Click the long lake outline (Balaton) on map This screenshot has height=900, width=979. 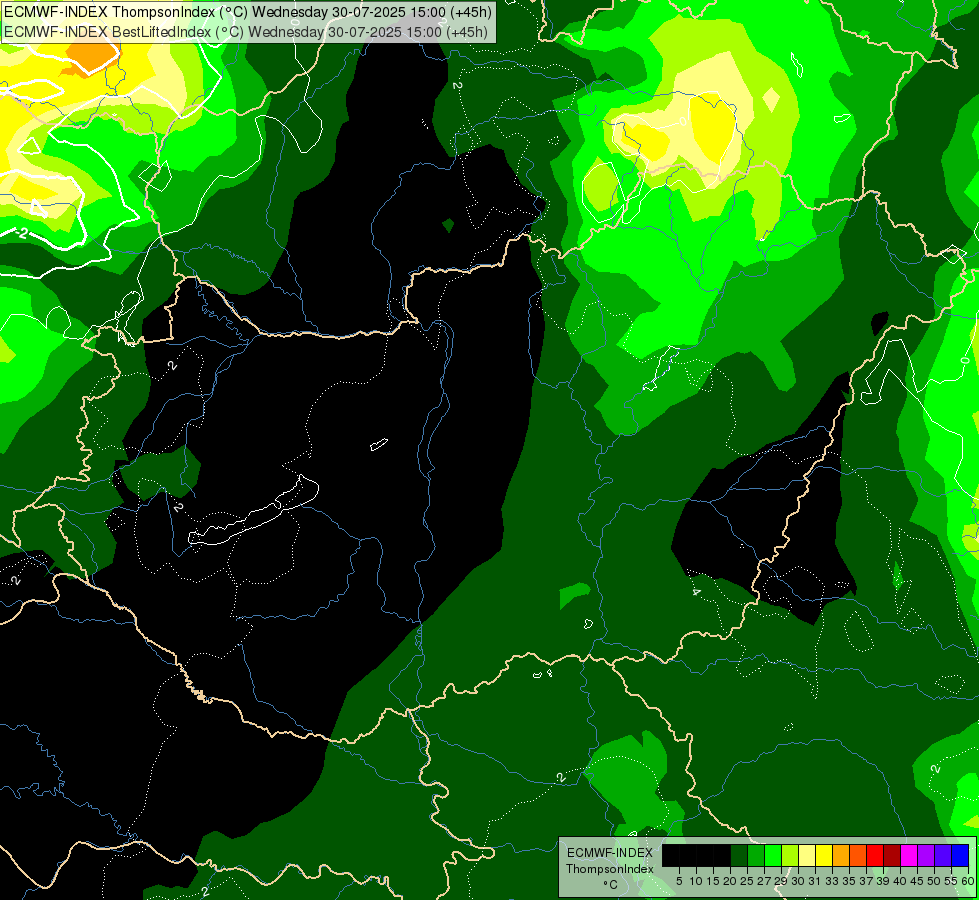pyautogui.click(x=253, y=510)
